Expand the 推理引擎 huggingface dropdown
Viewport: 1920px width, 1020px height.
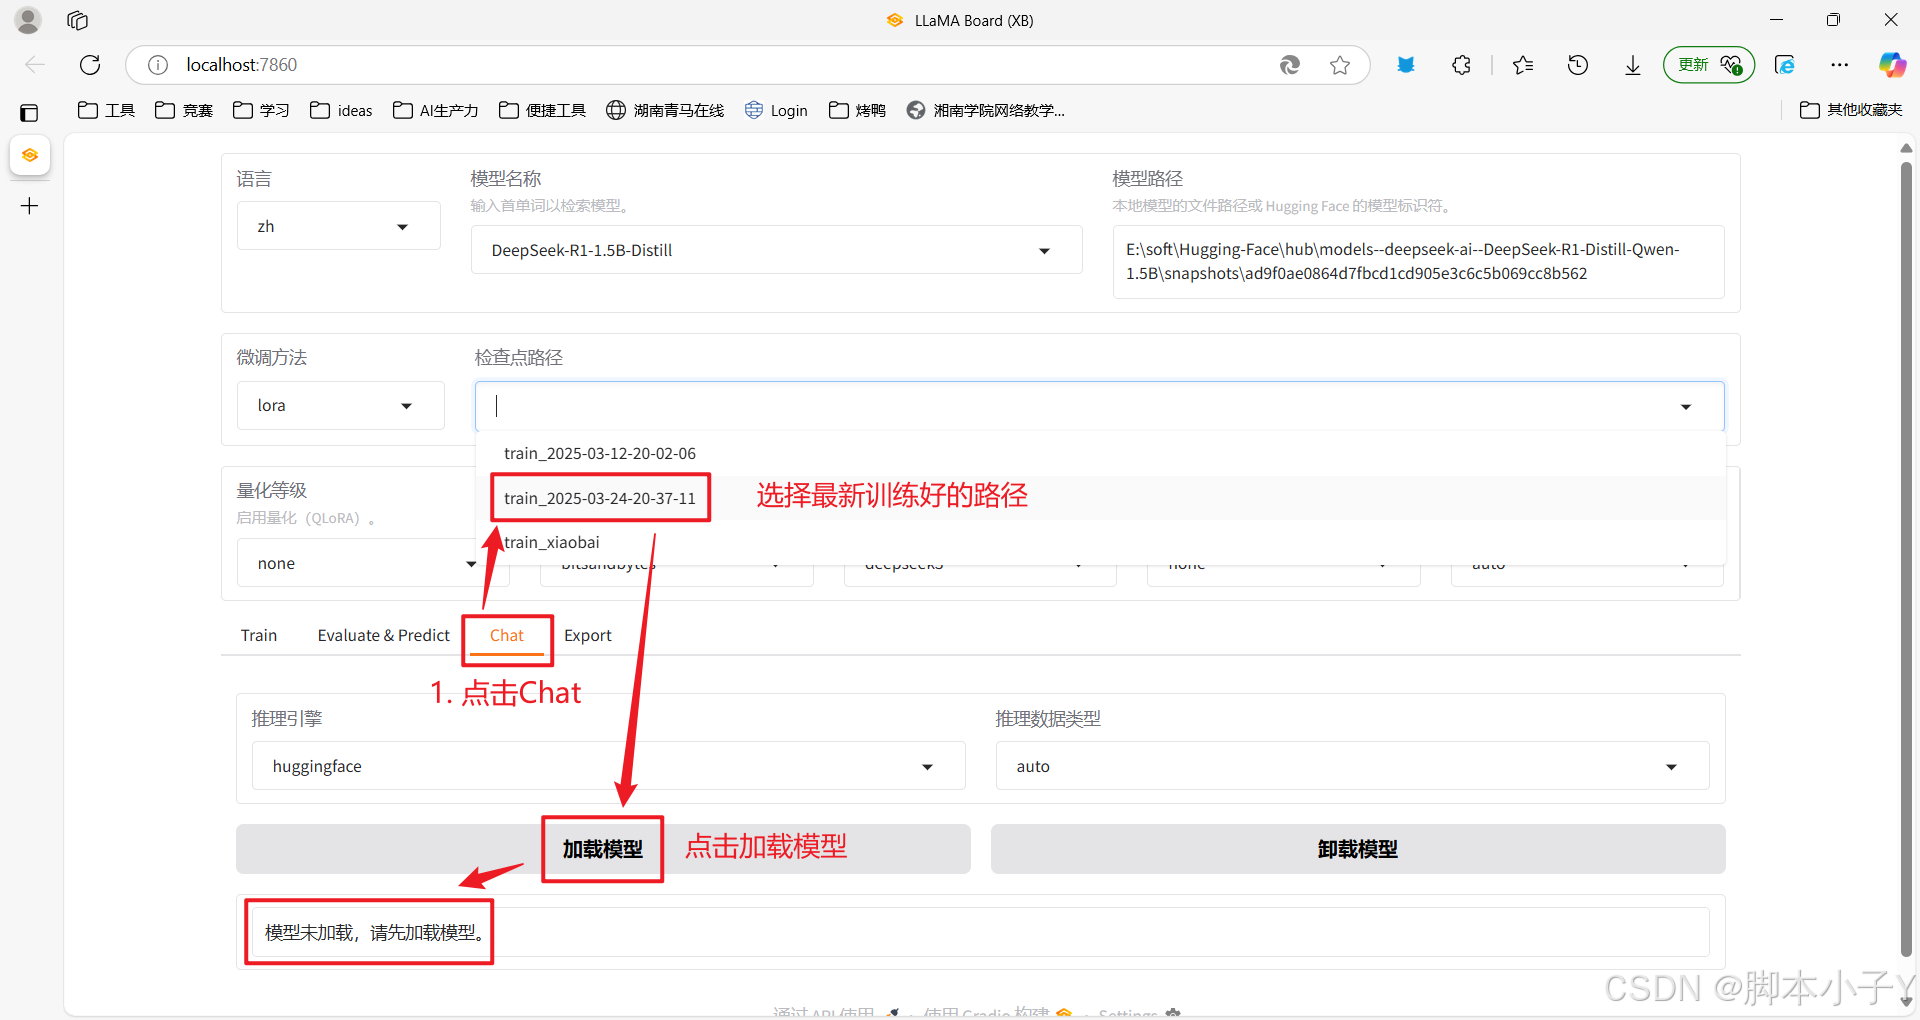[608, 766]
